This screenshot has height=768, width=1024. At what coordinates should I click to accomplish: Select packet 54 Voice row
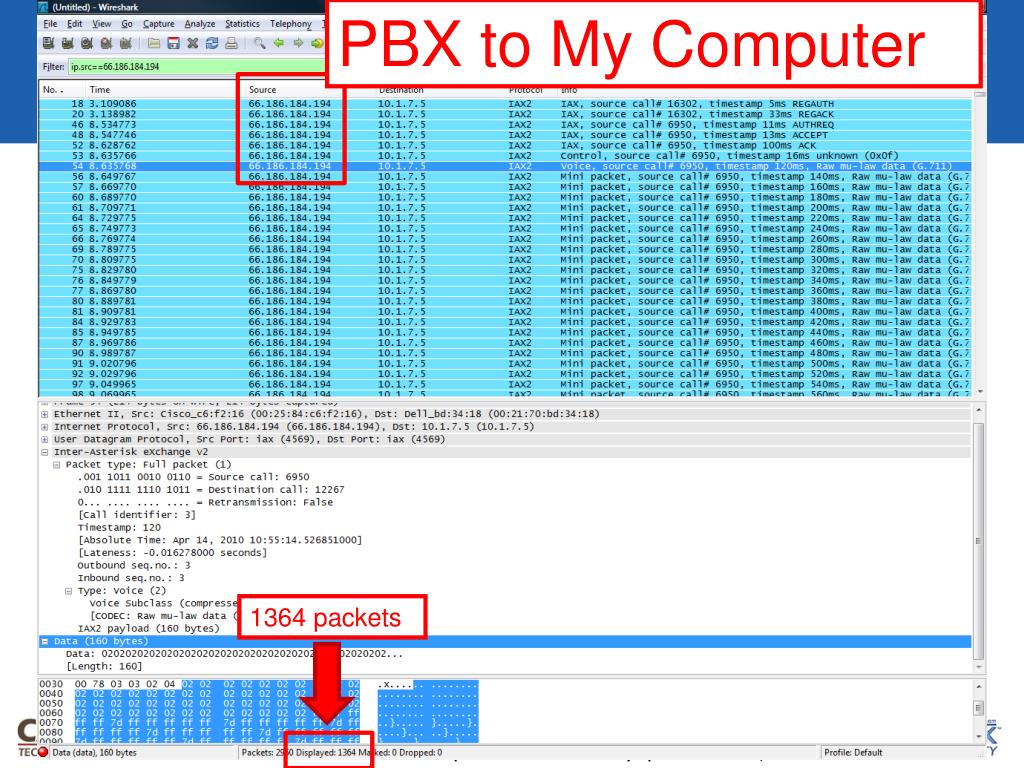[505, 167]
